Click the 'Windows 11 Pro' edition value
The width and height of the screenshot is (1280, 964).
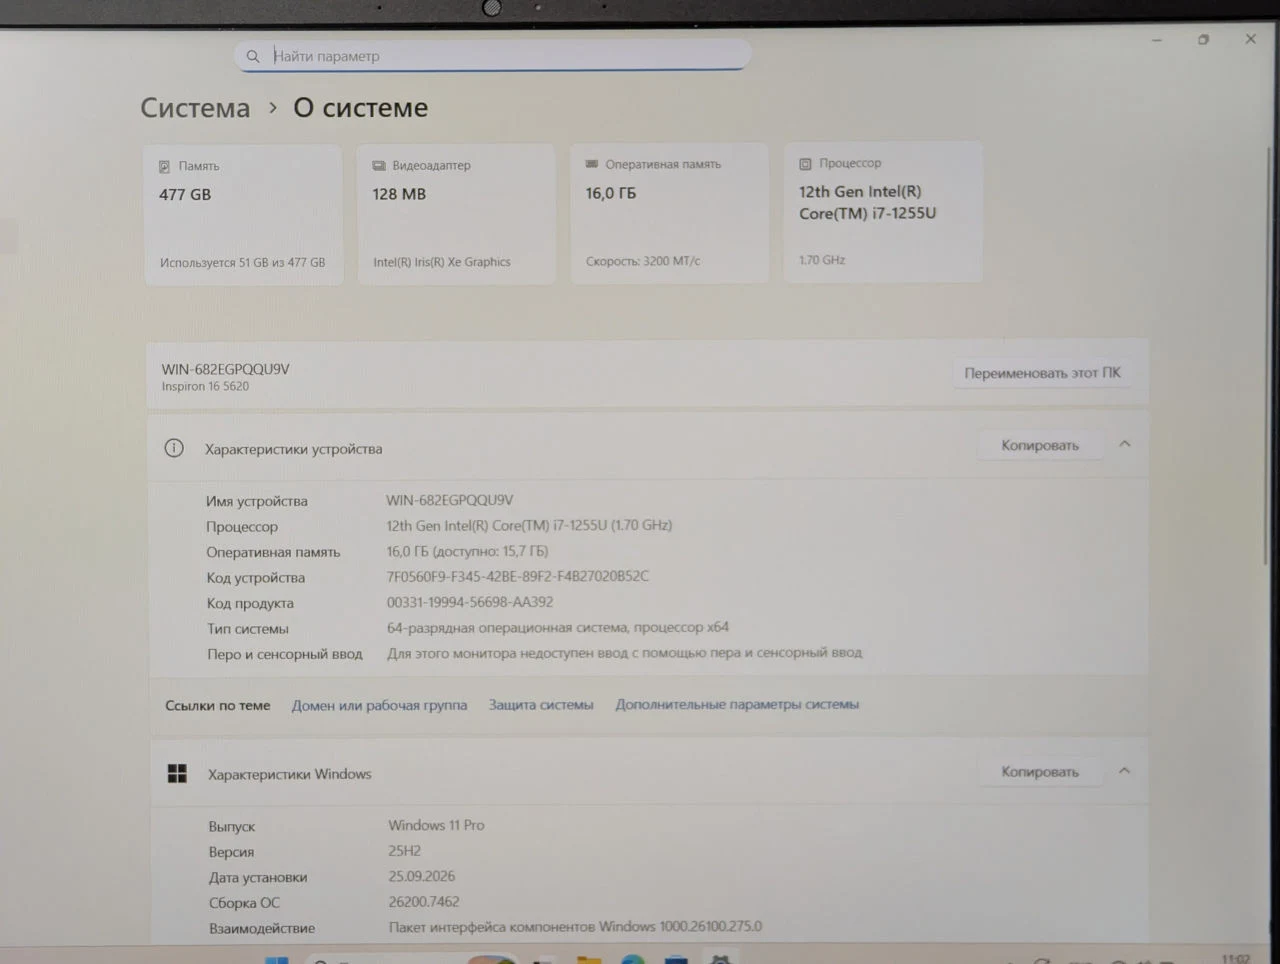(436, 825)
